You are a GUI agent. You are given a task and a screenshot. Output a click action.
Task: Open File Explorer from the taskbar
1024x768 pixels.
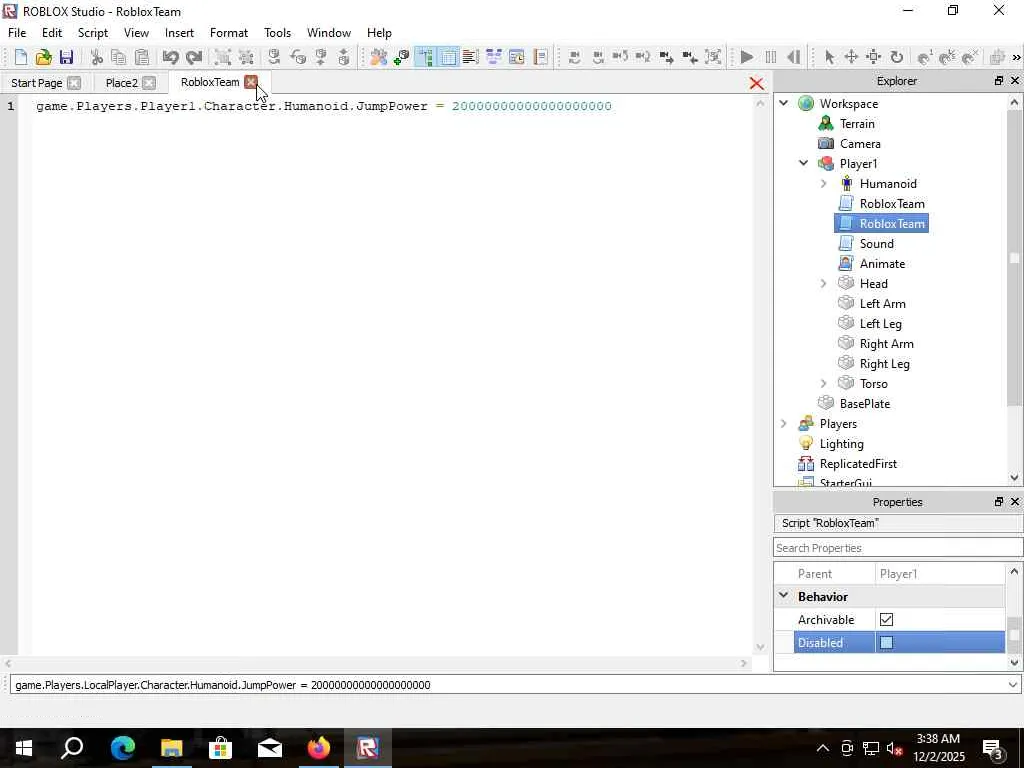click(x=171, y=748)
